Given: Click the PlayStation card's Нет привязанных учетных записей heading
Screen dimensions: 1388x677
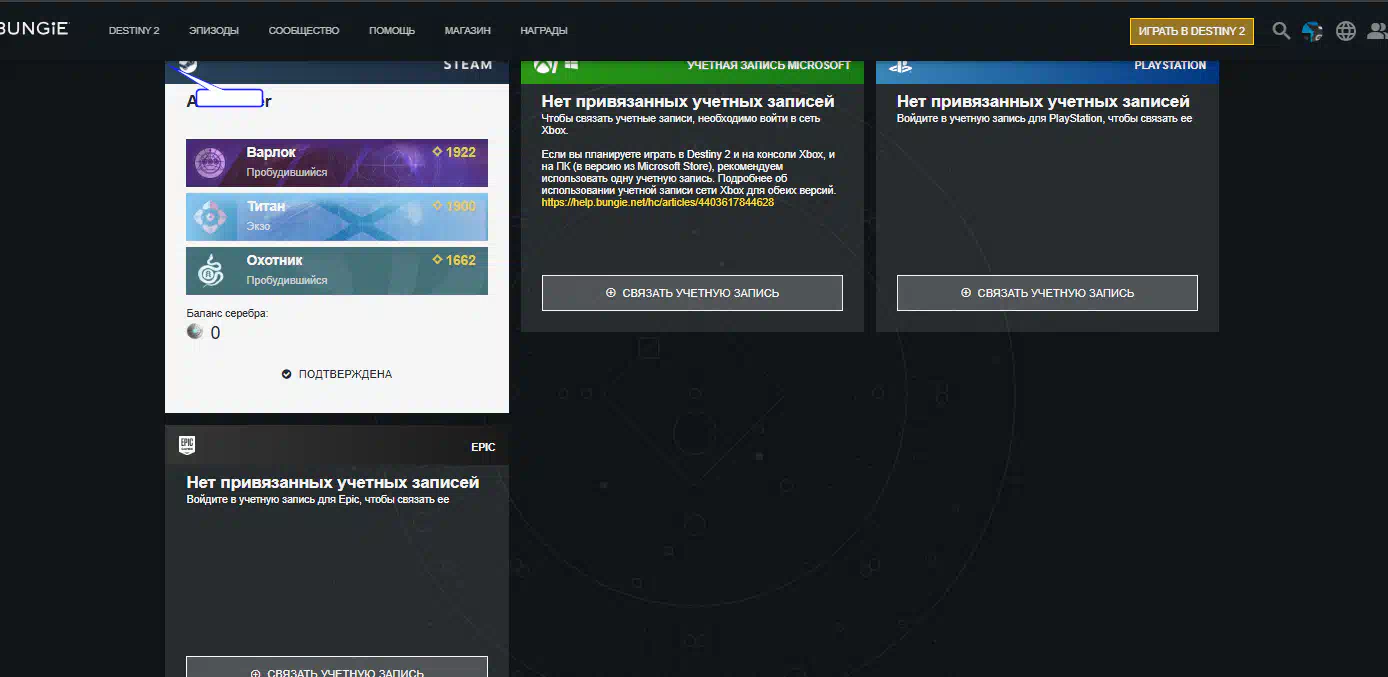Looking at the screenshot, I should click(x=1043, y=101).
